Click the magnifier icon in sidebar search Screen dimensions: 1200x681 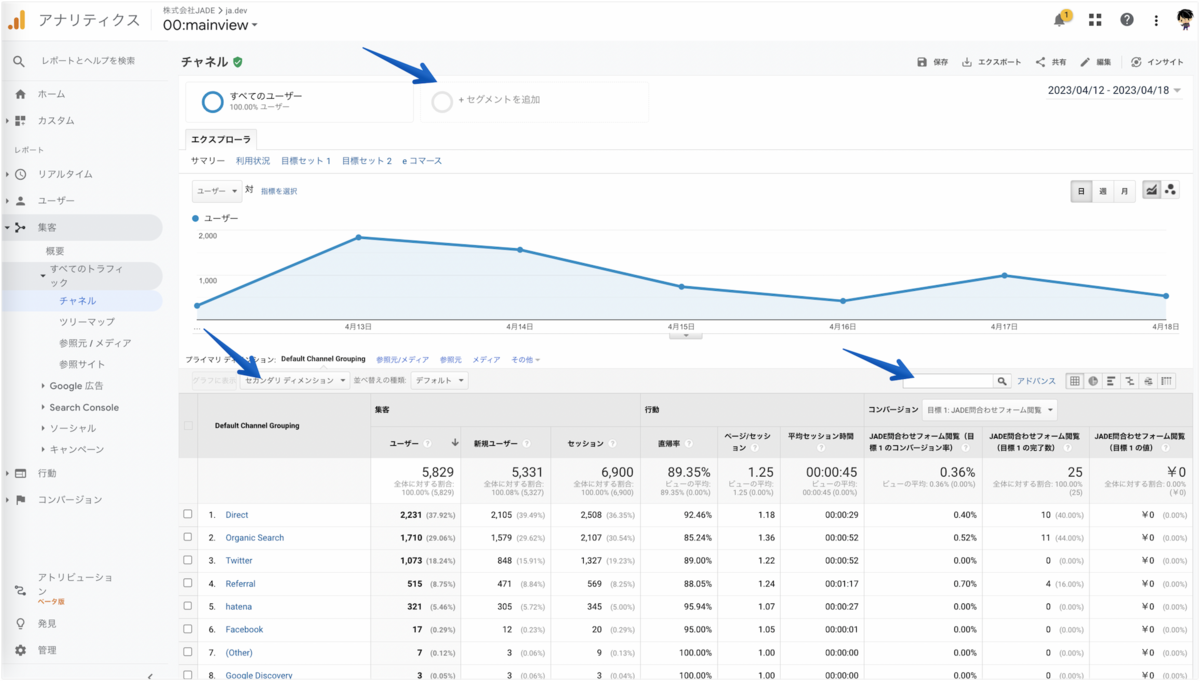pos(19,61)
